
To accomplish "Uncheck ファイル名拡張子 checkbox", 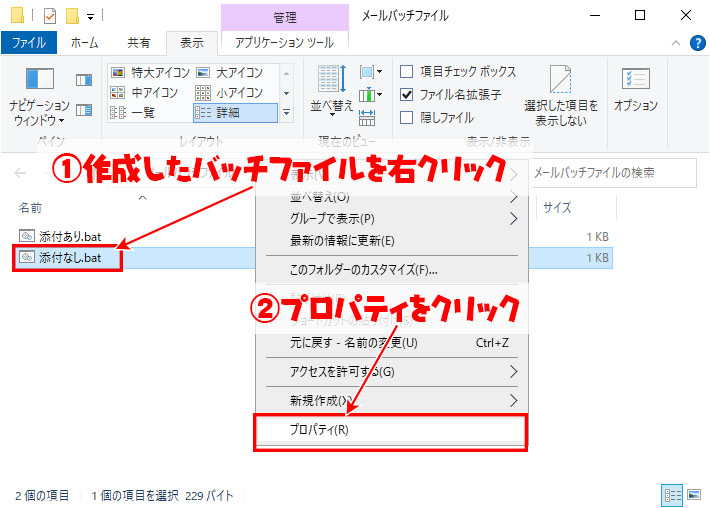I will [x=407, y=95].
